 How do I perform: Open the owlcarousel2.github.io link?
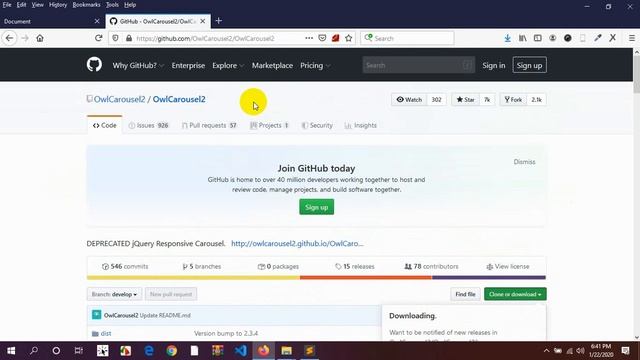pos(297,244)
